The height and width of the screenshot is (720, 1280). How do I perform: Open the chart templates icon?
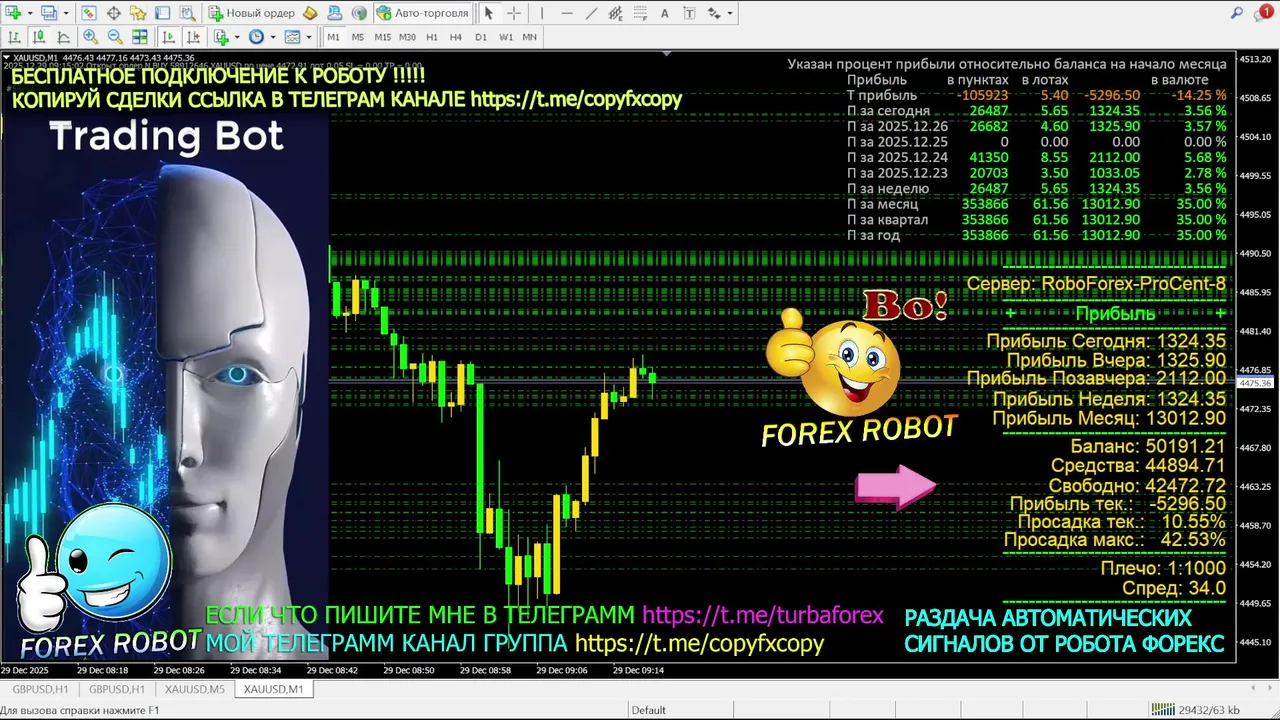[x=292, y=37]
